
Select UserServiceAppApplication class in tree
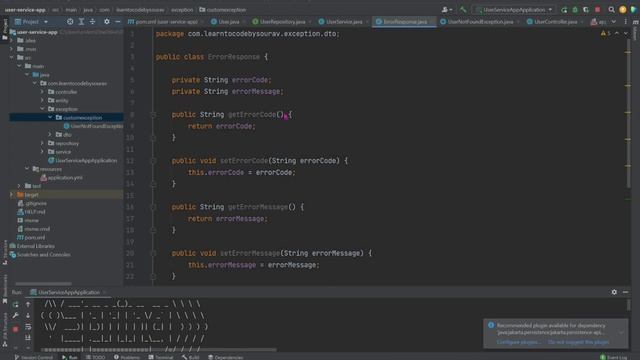tap(82, 160)
